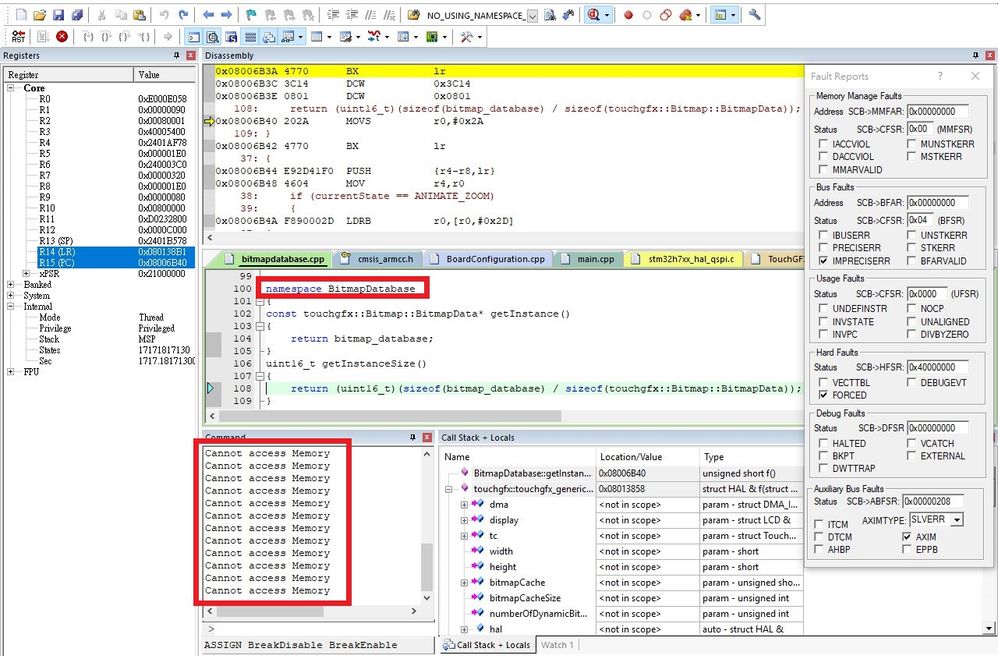Uncheck the FORCED hard fault checkbox

point(823,395)
